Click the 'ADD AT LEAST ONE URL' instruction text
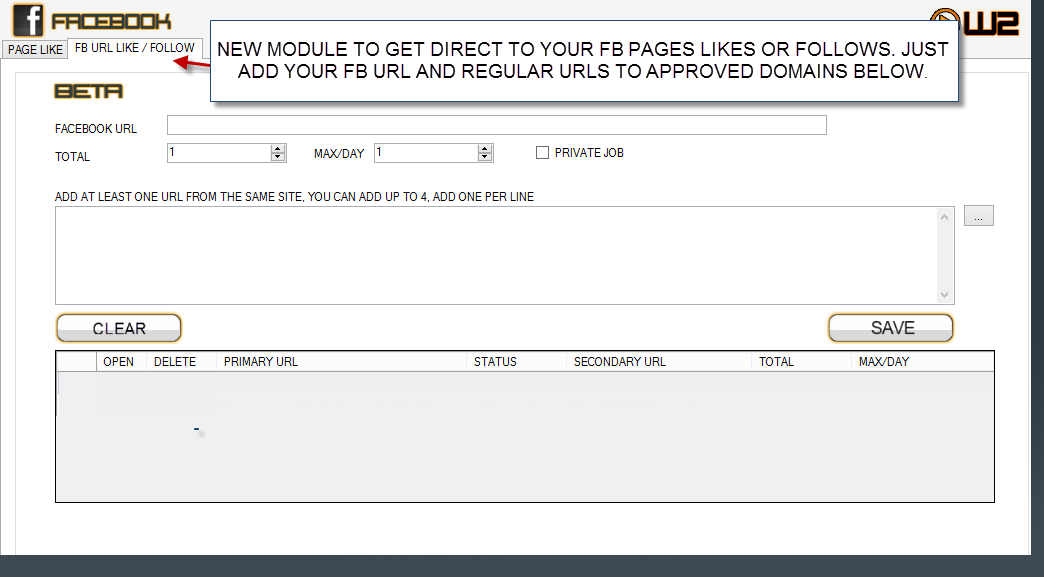The image size is (1044, 577). [x=294, y=197]
